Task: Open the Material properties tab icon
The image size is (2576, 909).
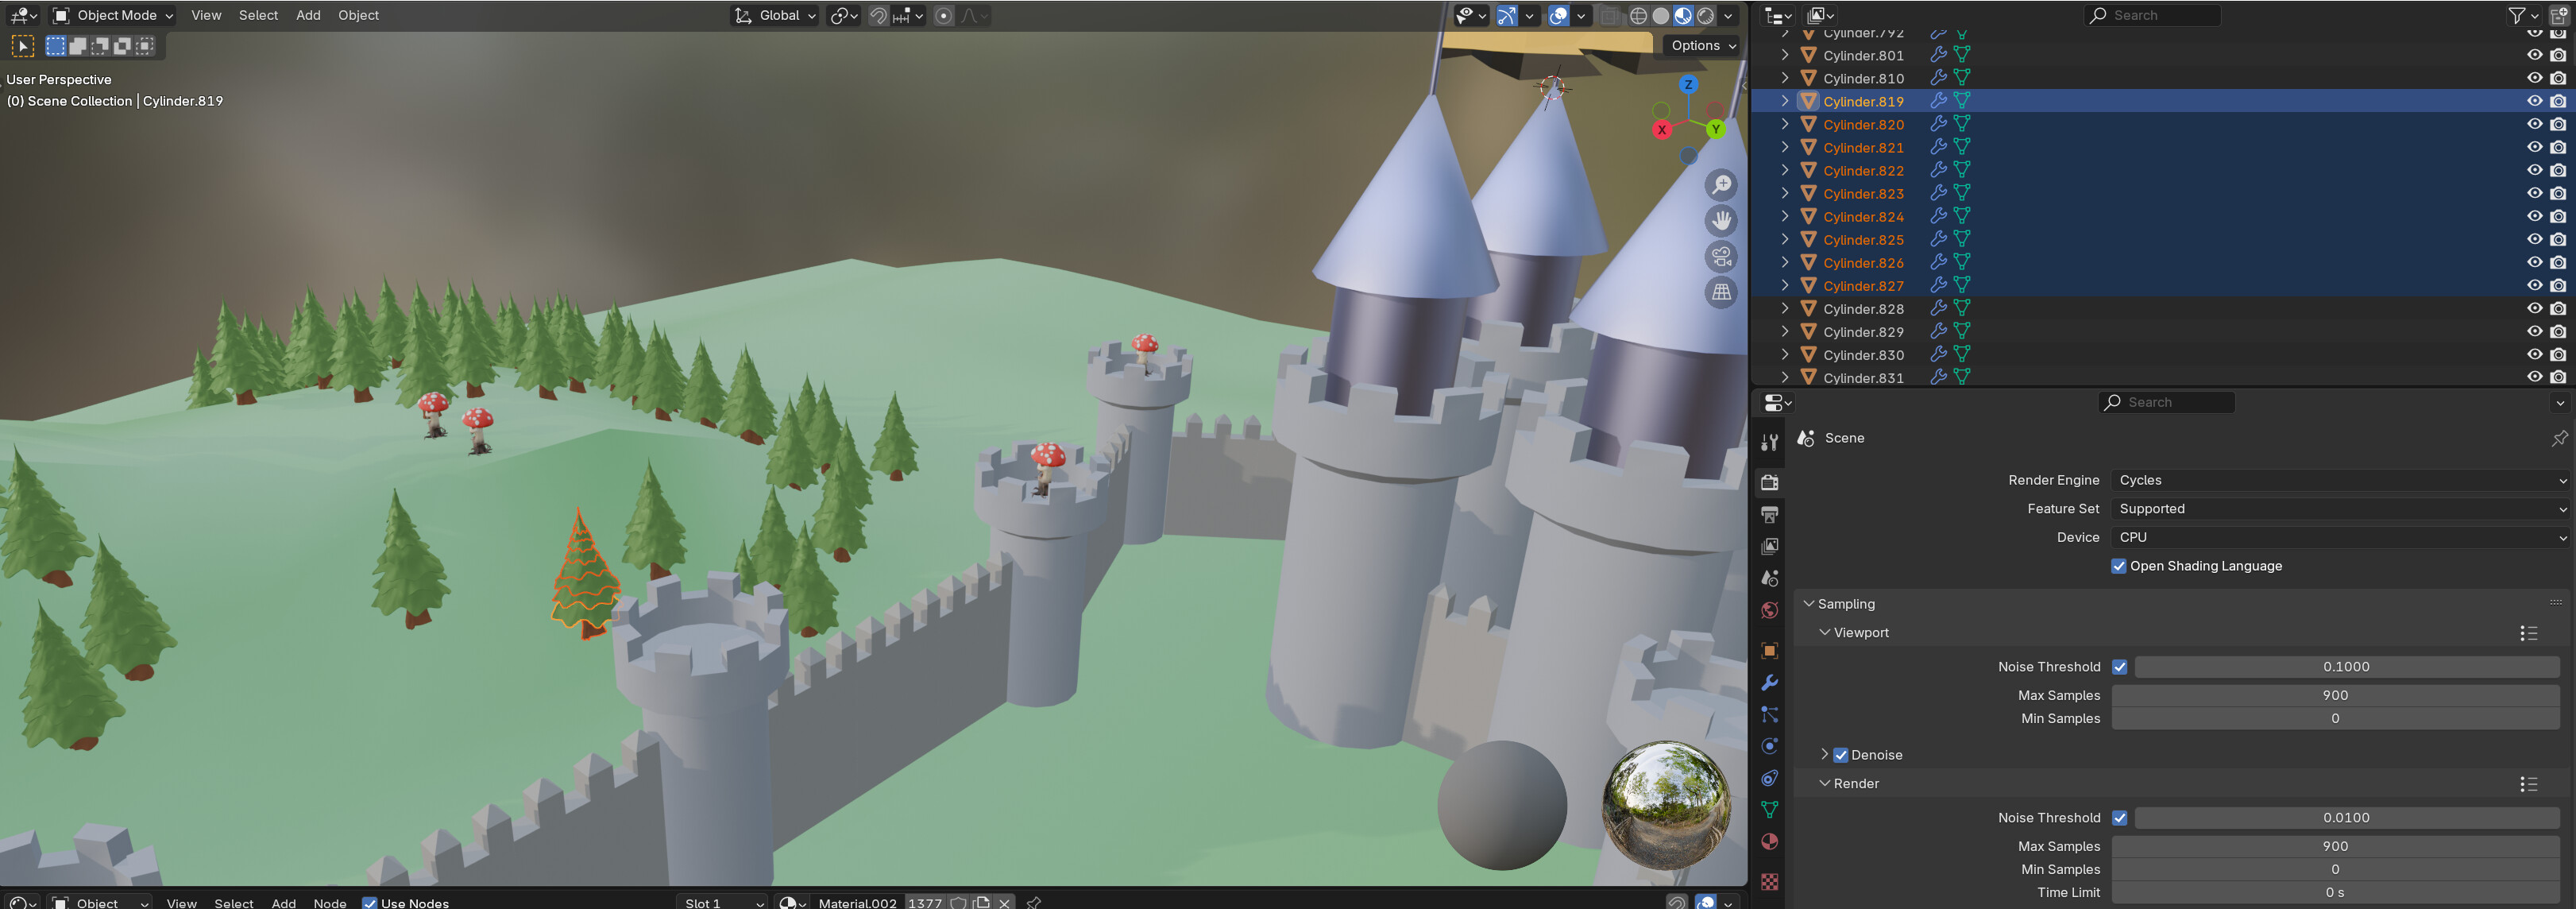Action: point(1769,842)
